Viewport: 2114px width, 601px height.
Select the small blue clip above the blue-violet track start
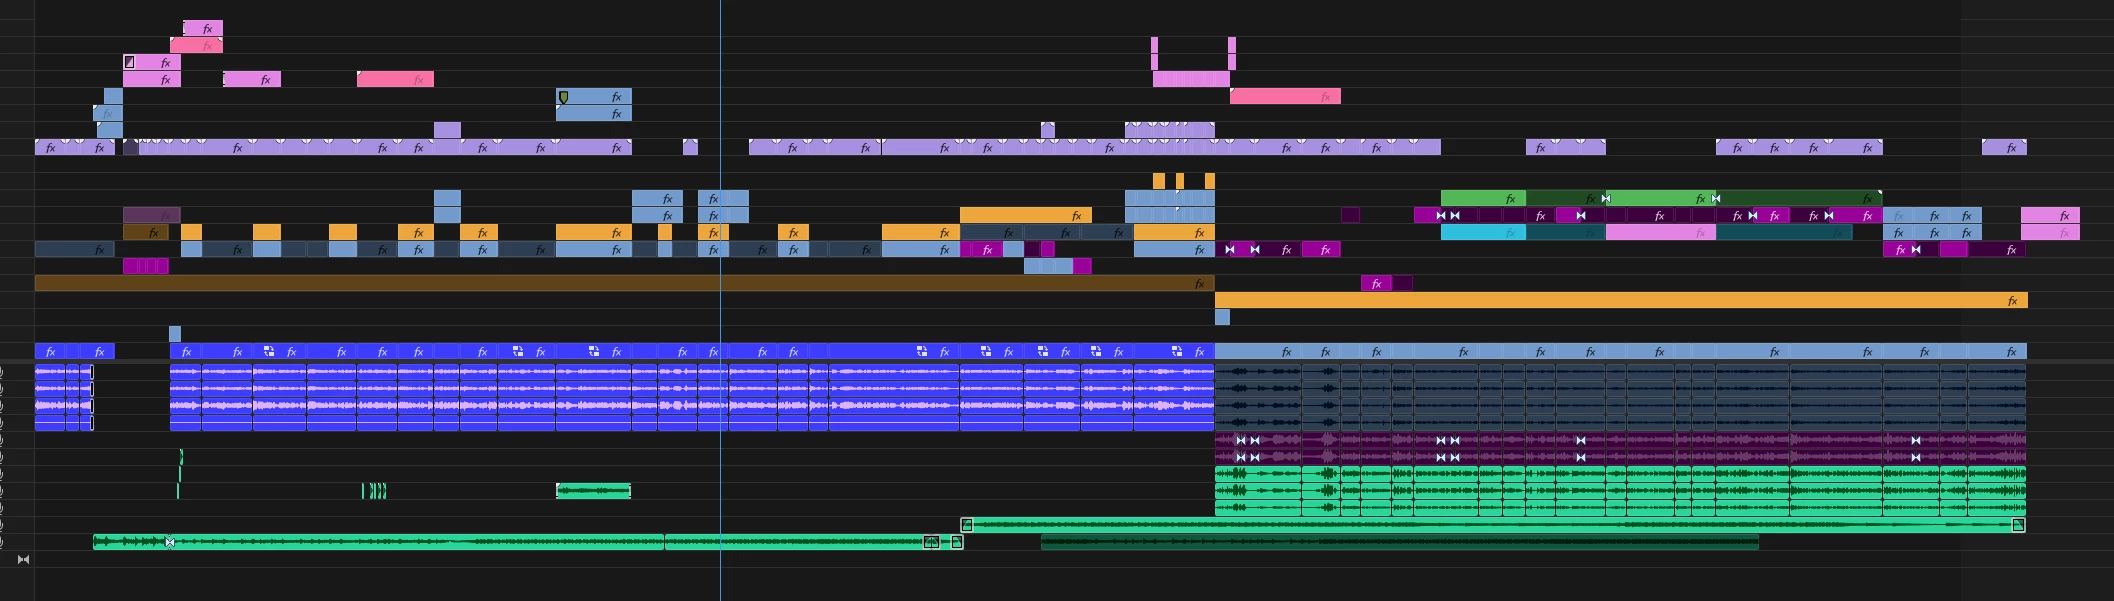point(175,334)
